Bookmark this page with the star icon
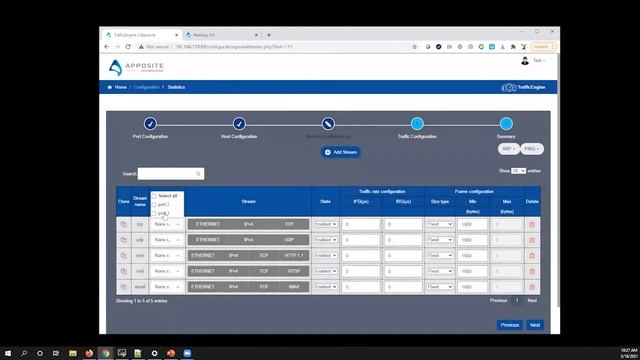Viewport: 640px width, 360px height. [x=415, y=47]
